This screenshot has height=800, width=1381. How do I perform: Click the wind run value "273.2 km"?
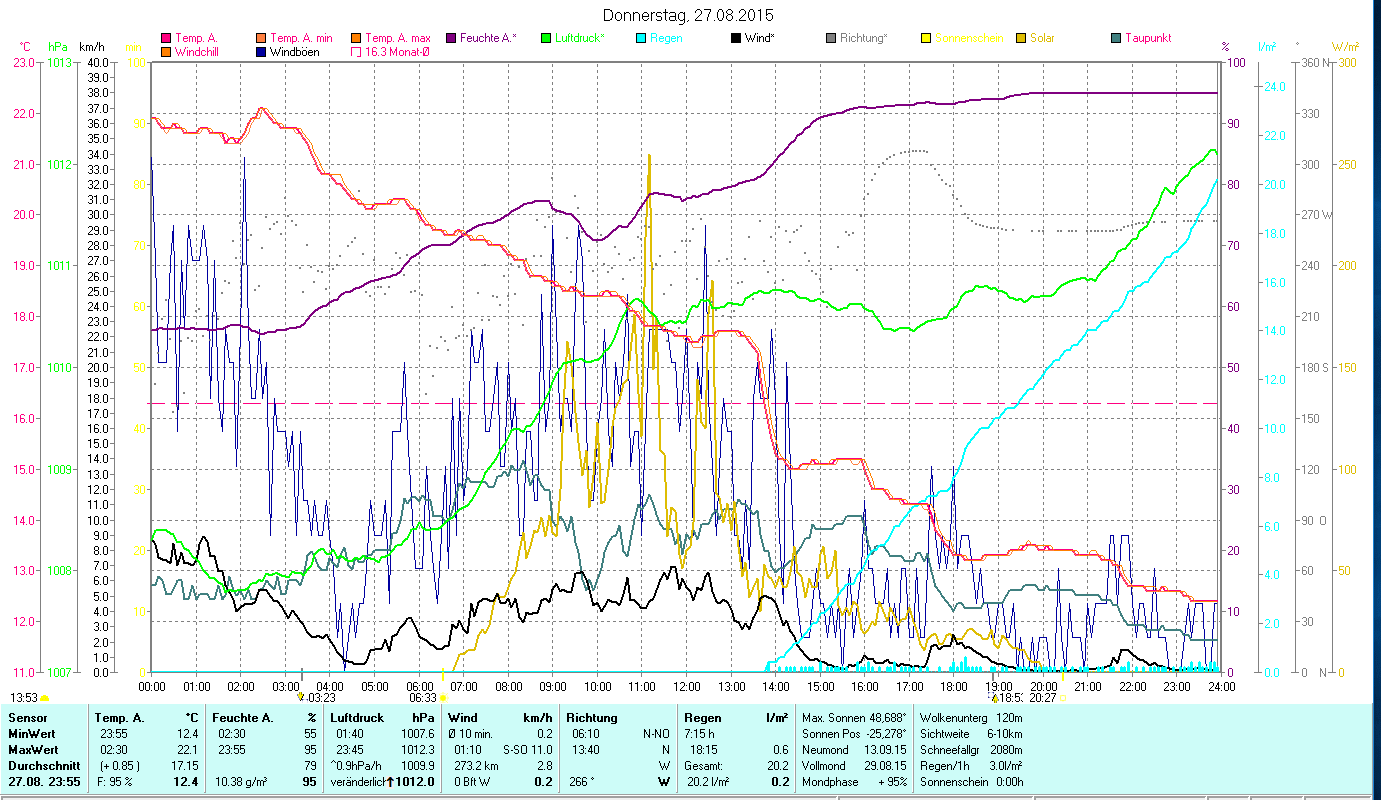click(x=475, y=766)
